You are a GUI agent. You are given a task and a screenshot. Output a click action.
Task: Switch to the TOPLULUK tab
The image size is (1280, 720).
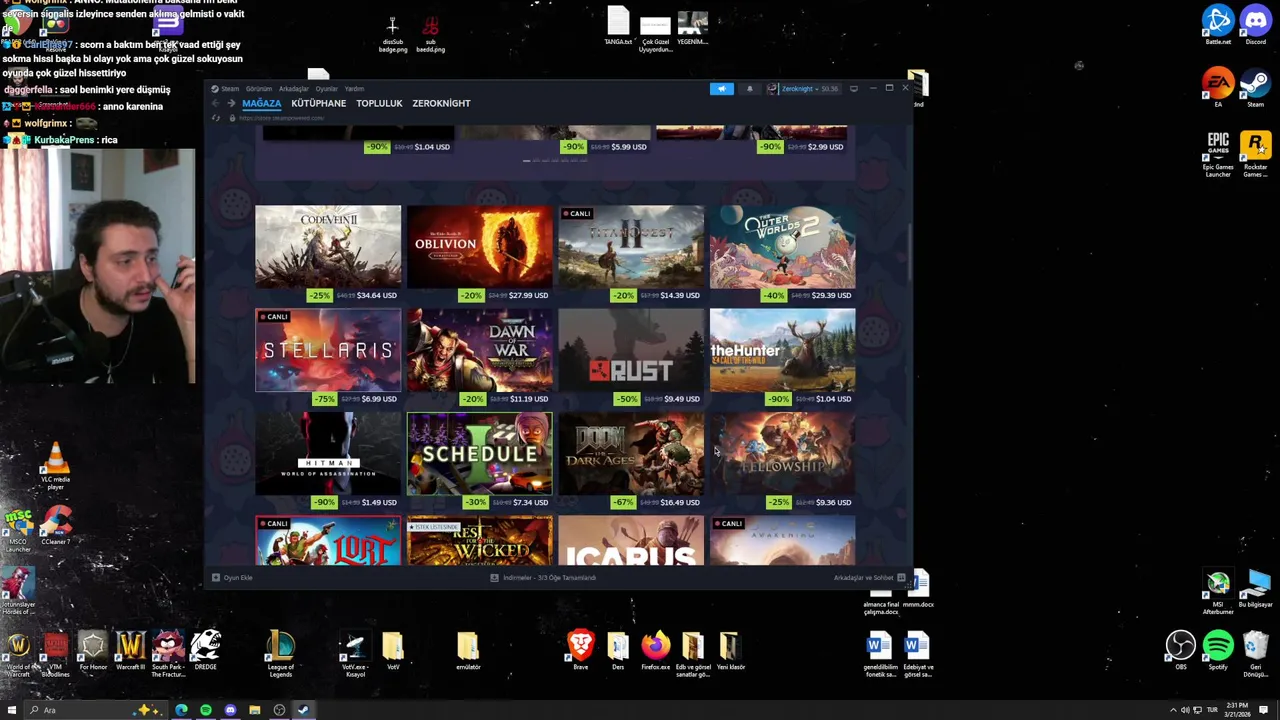379,103
